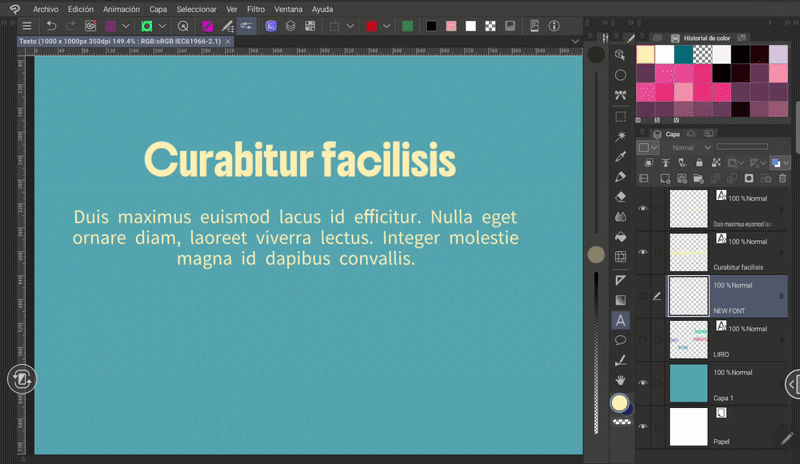Hide the Capa 1 layer

643,382
